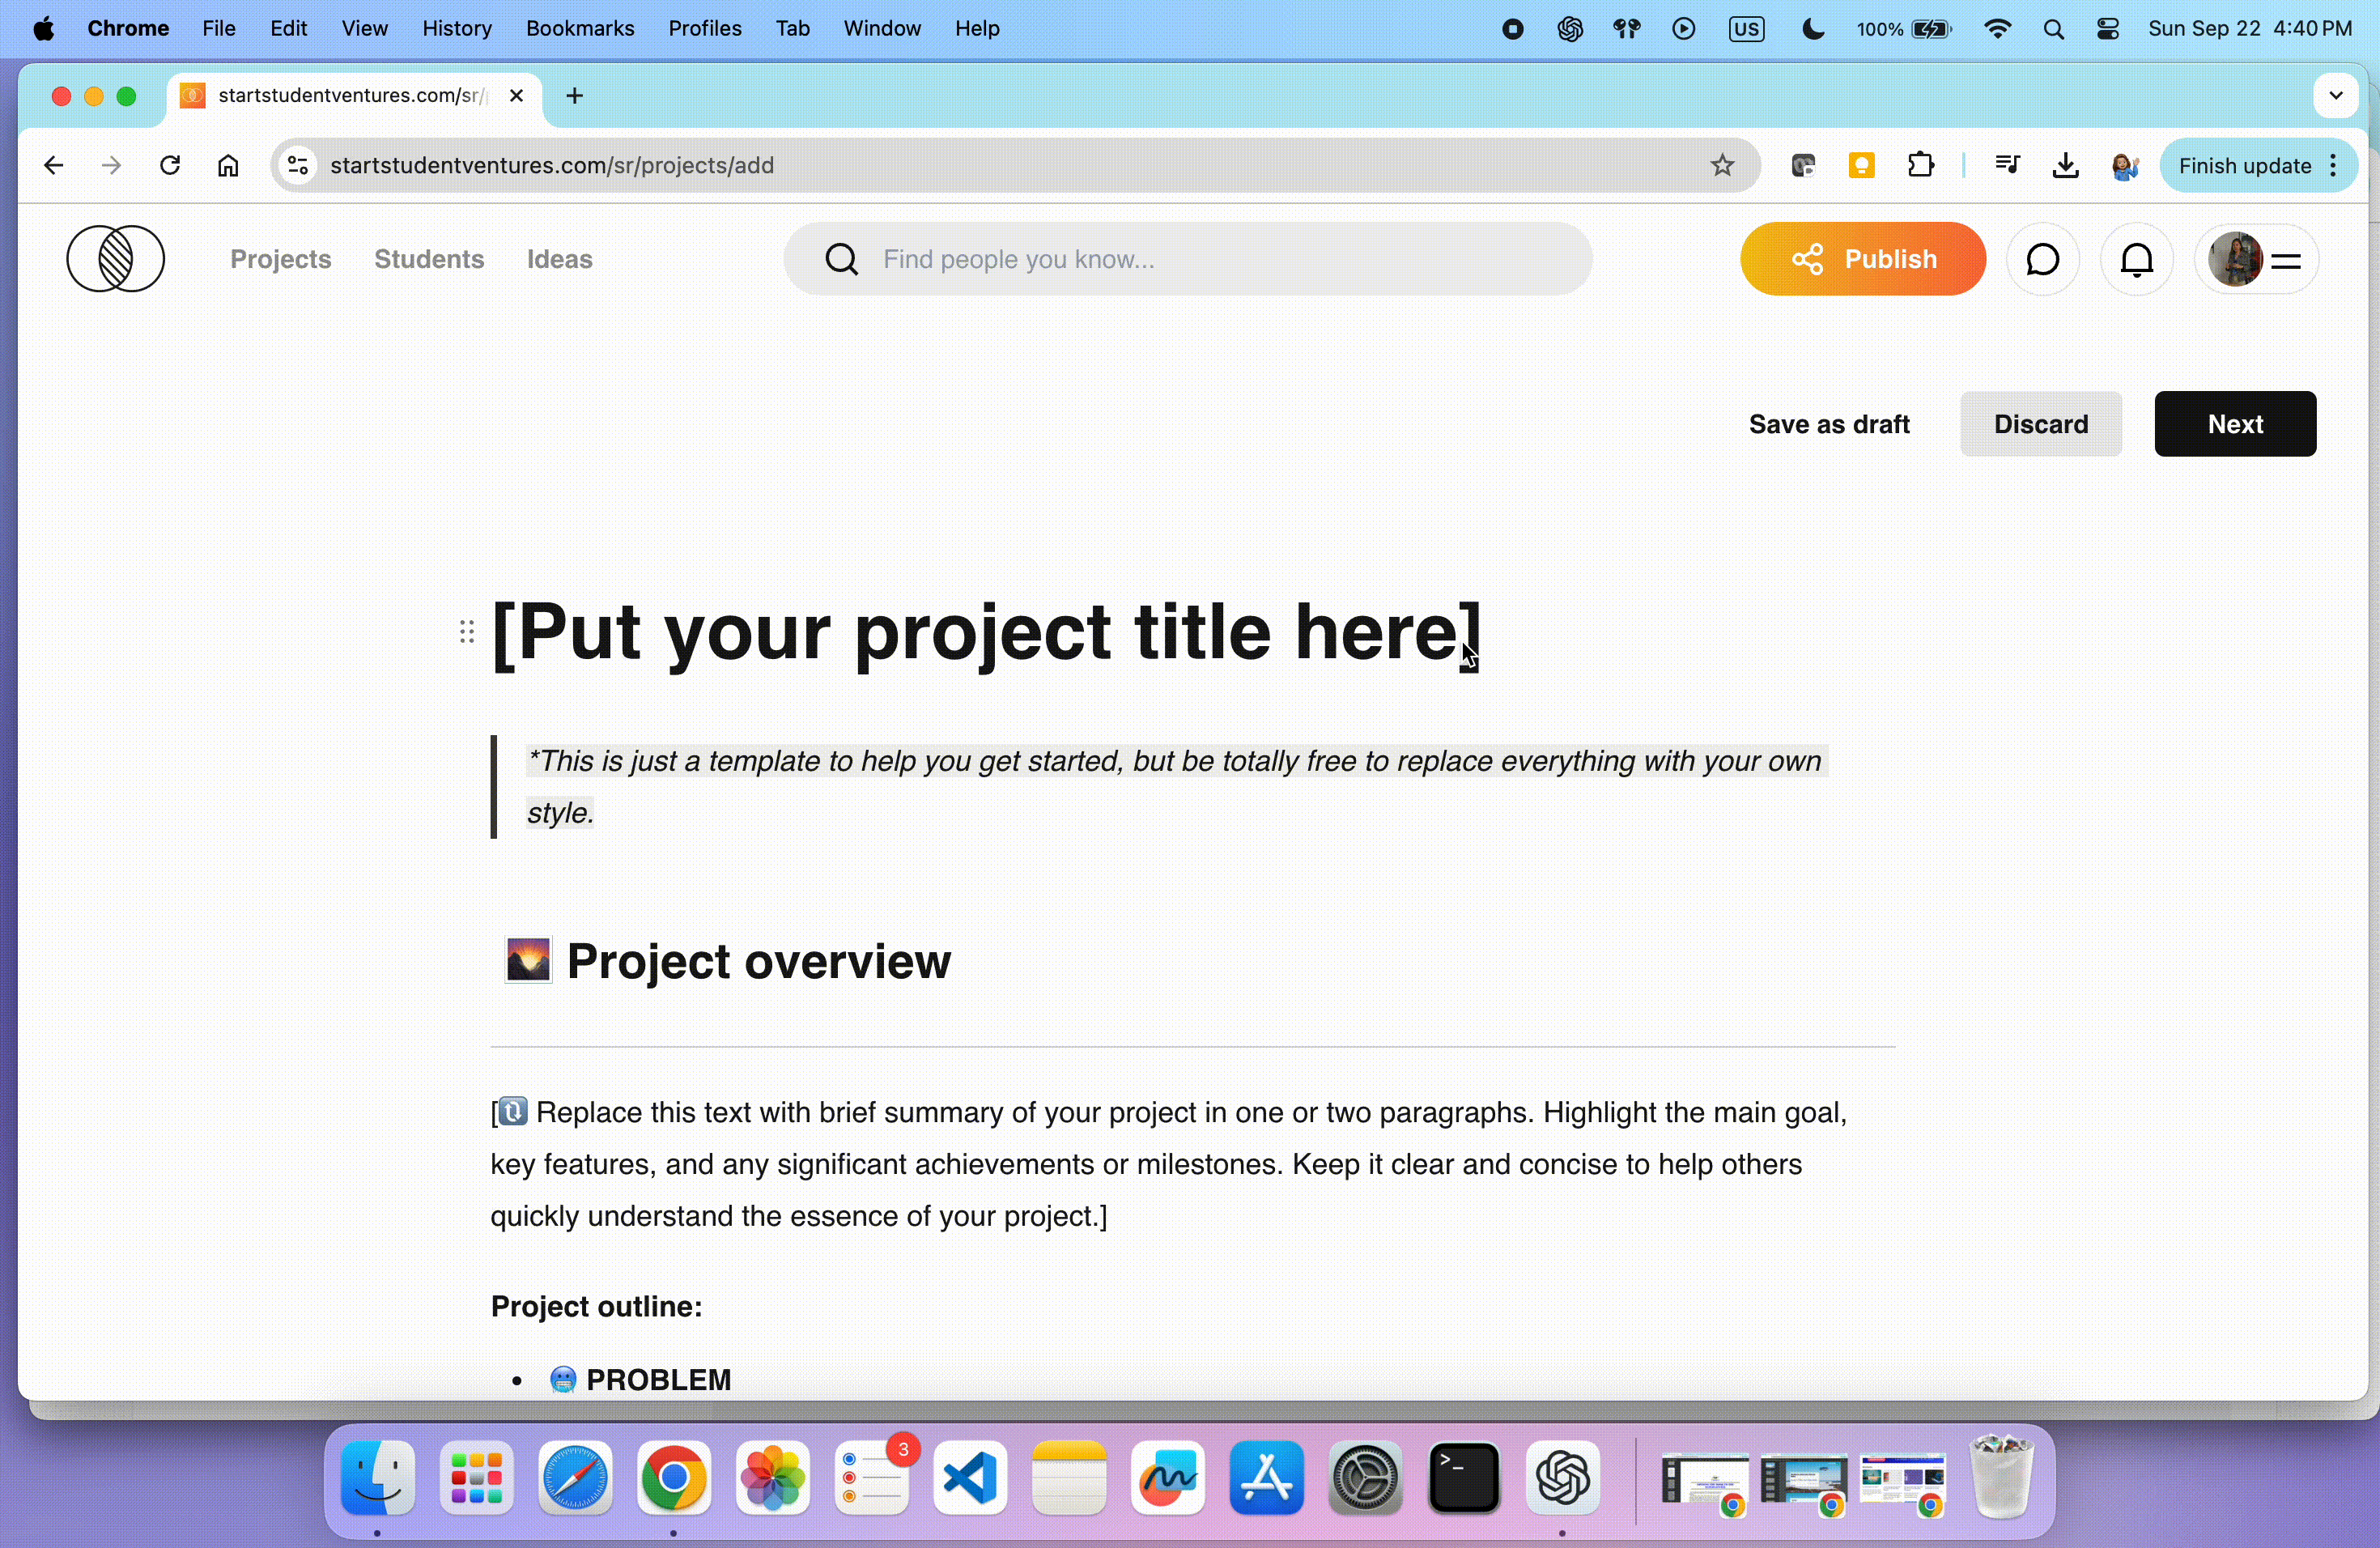Open the Ideas page

pyautogui.click(x=559, y=259)
